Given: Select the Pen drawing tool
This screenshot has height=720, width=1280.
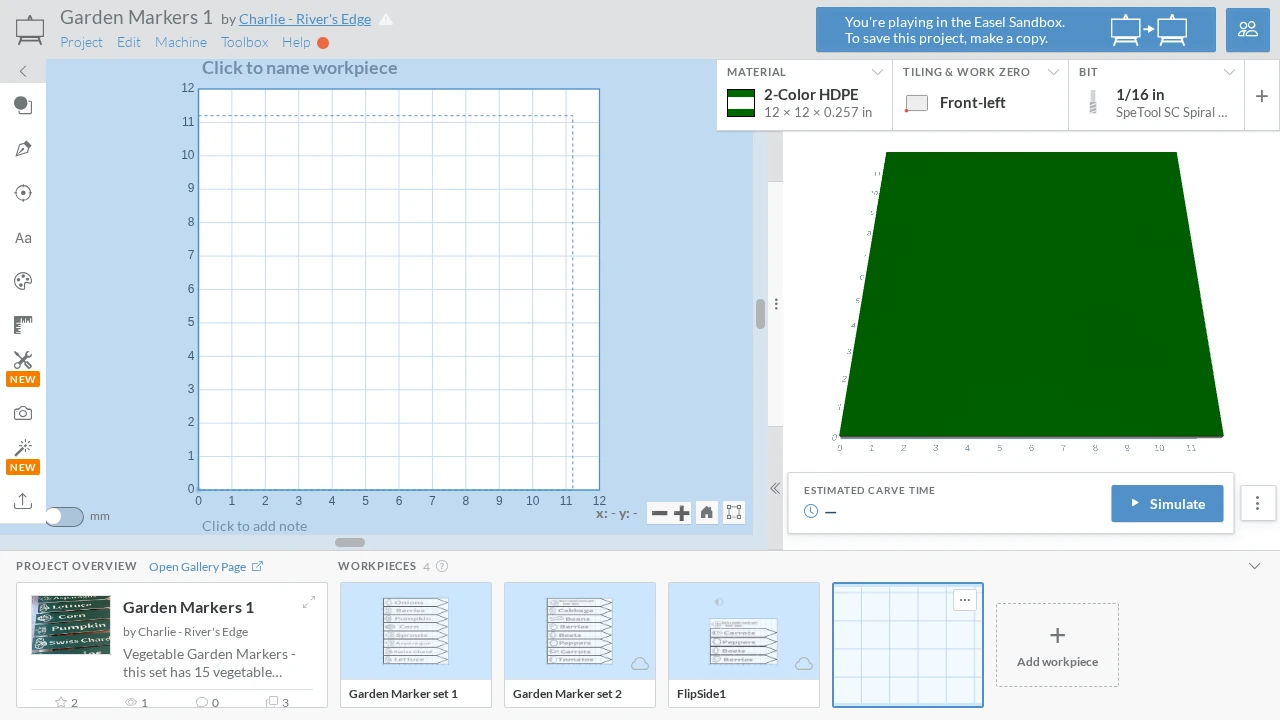Looking at the screenshot, I should coord(23,149).
